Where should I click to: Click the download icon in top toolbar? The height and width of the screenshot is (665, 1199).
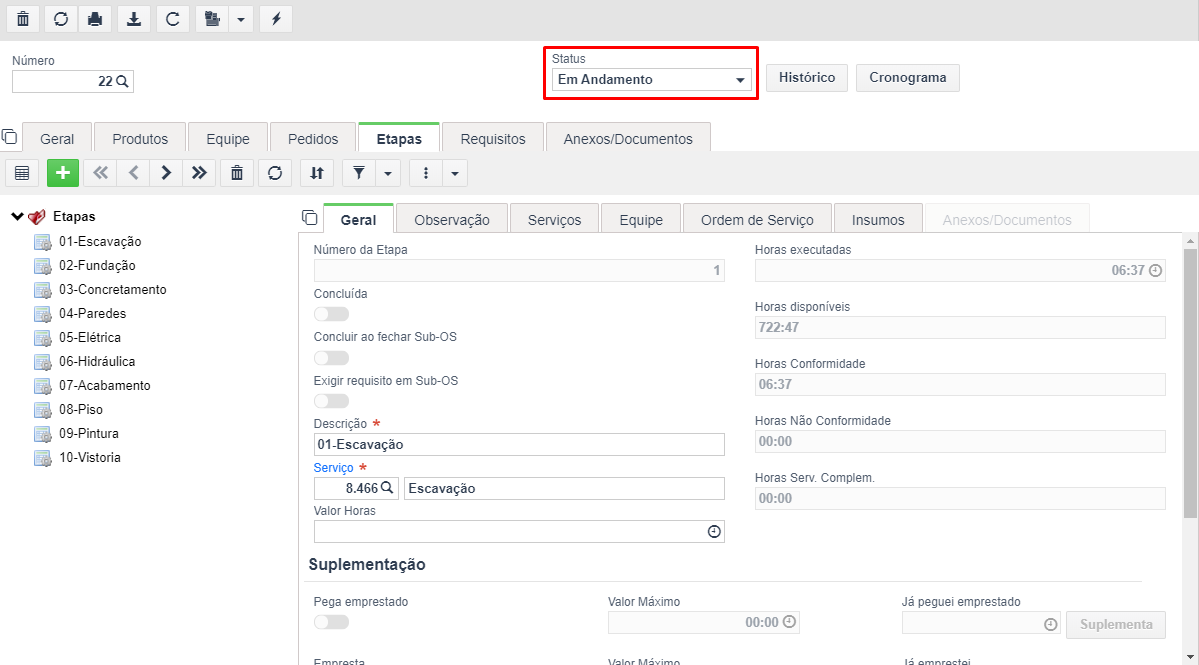coord(134,19)
